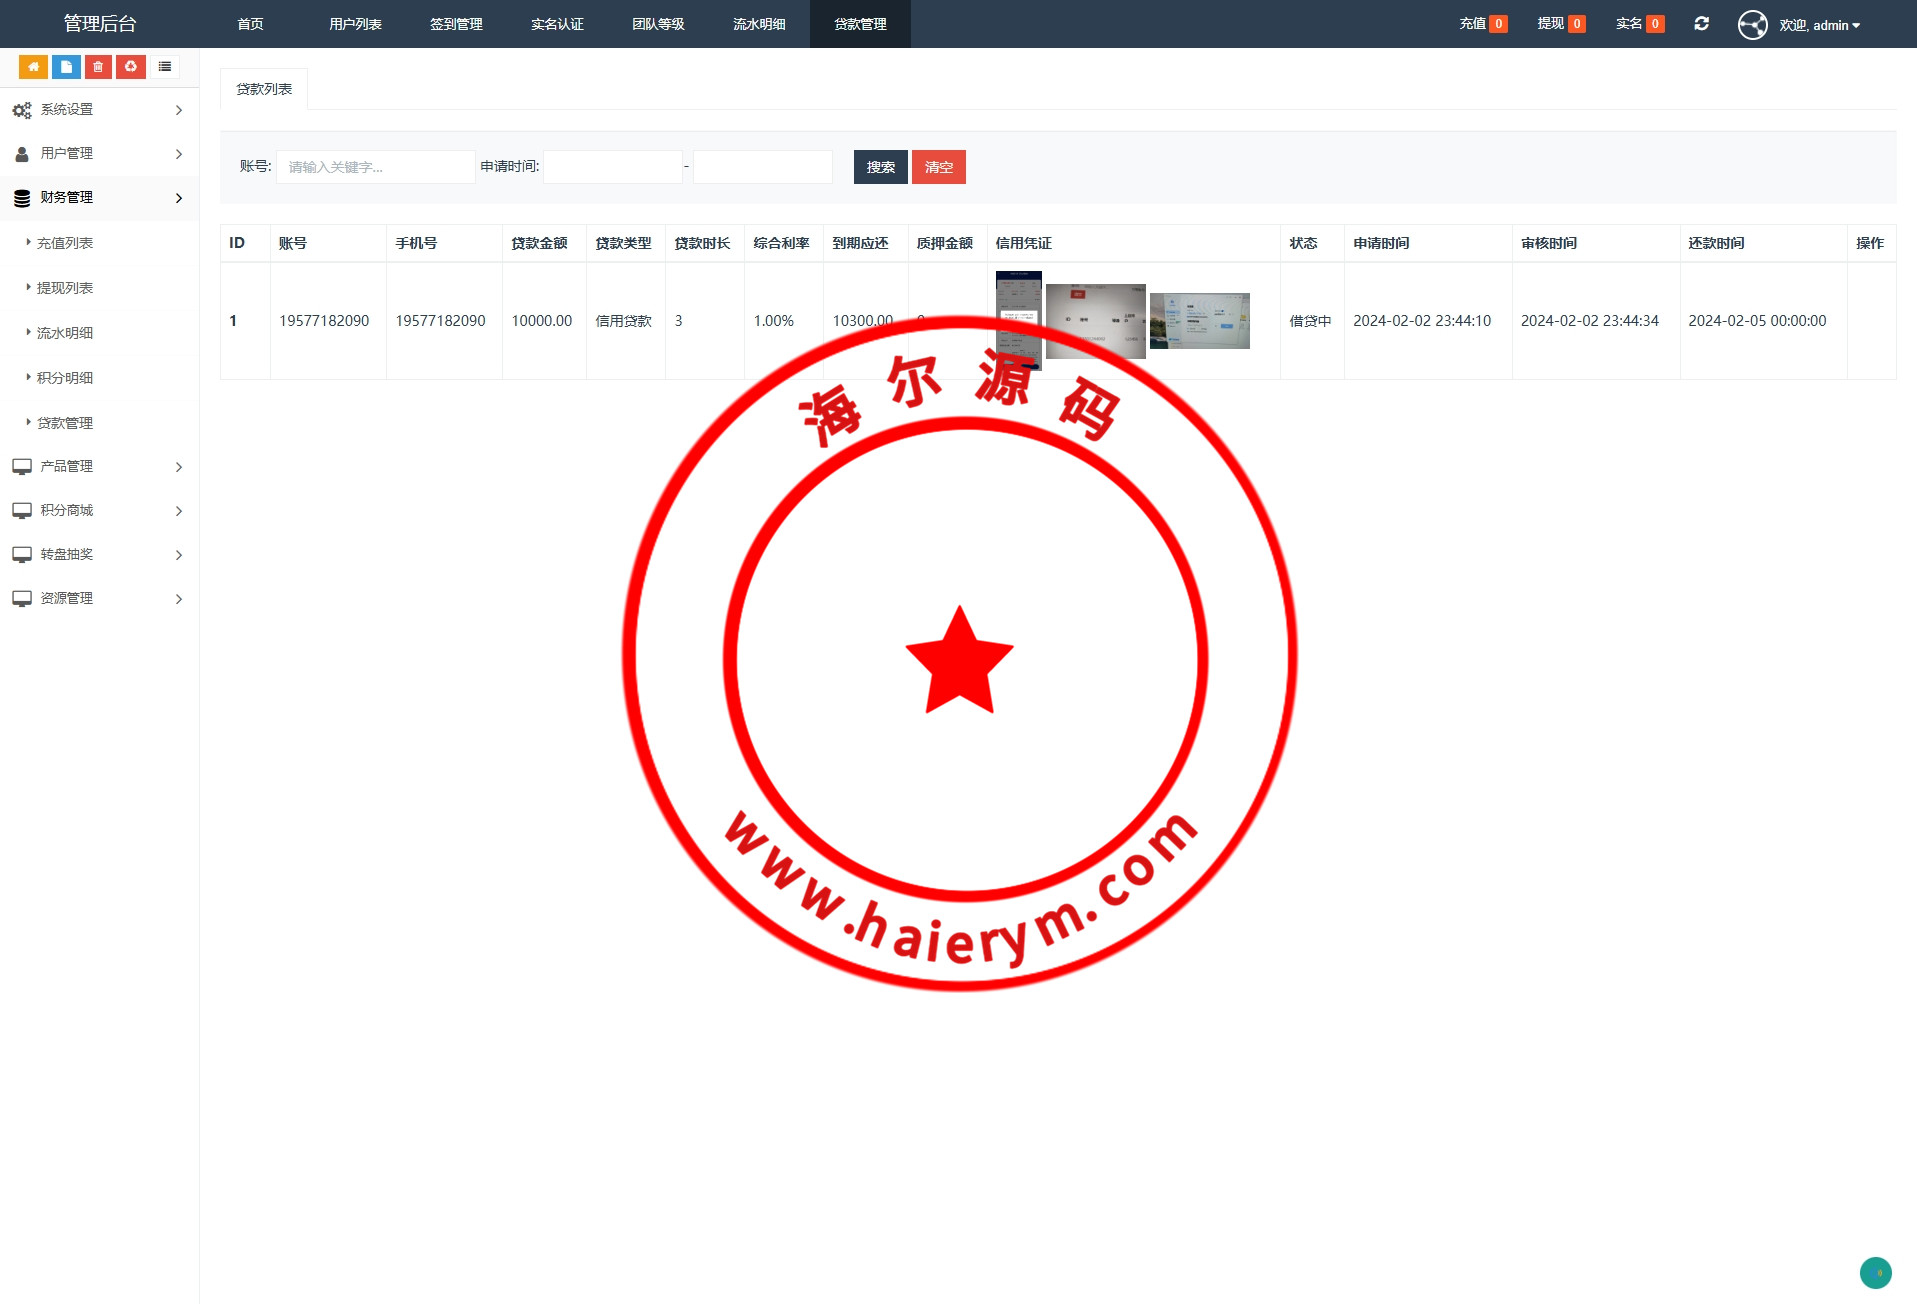Screen dimensions: 1917x1304
Task: Click the blue document icon button
Action: (66, 67)
